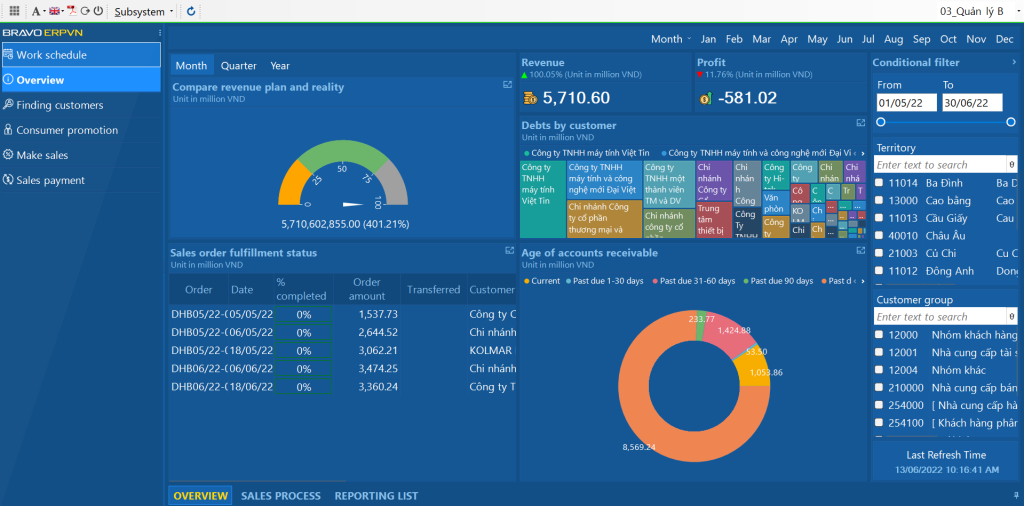Expand the Debts by customer chart
1024x506 pixels.
coord(861,123)
